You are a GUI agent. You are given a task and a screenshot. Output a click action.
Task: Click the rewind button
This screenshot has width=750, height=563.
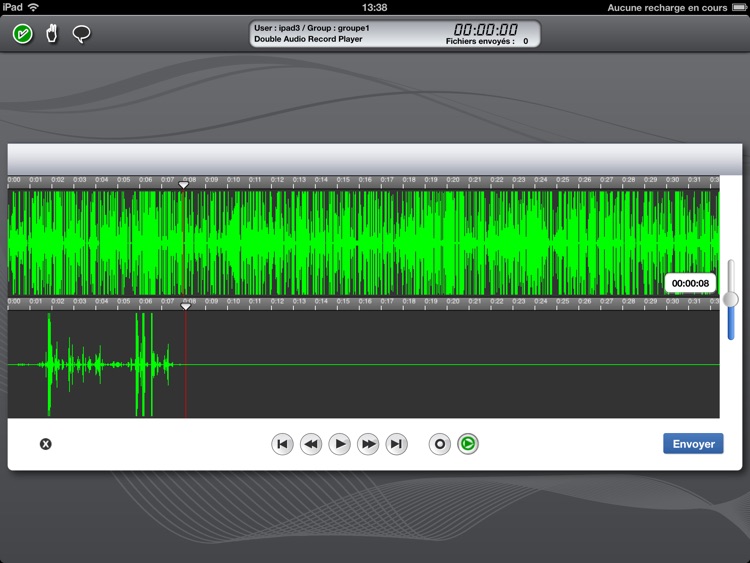(x=311, y=444)
